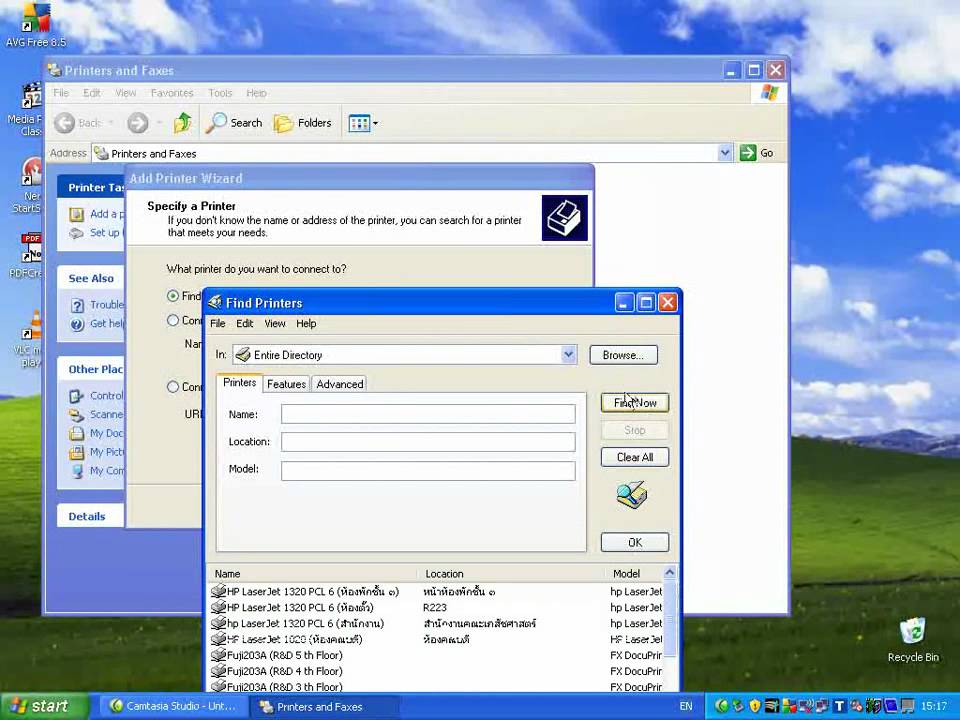Click the Clear All button
Viewport: 960px width, 720px height.
tap(634, 457)
